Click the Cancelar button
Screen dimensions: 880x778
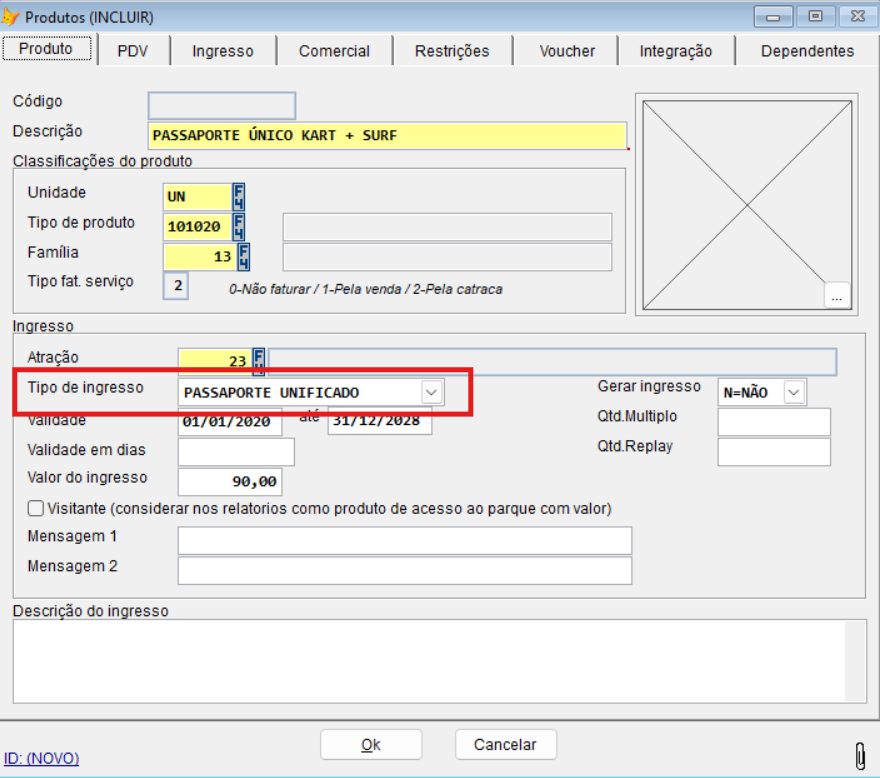point(505,744)
